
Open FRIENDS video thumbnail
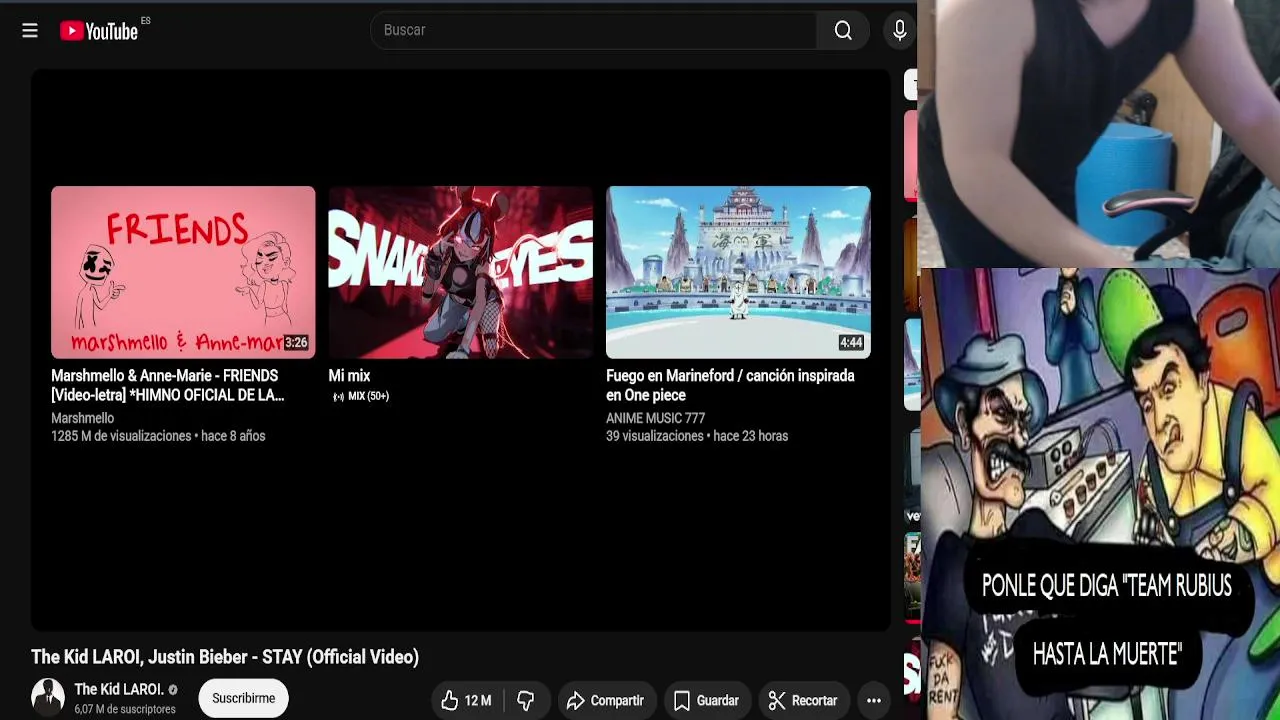183,272
